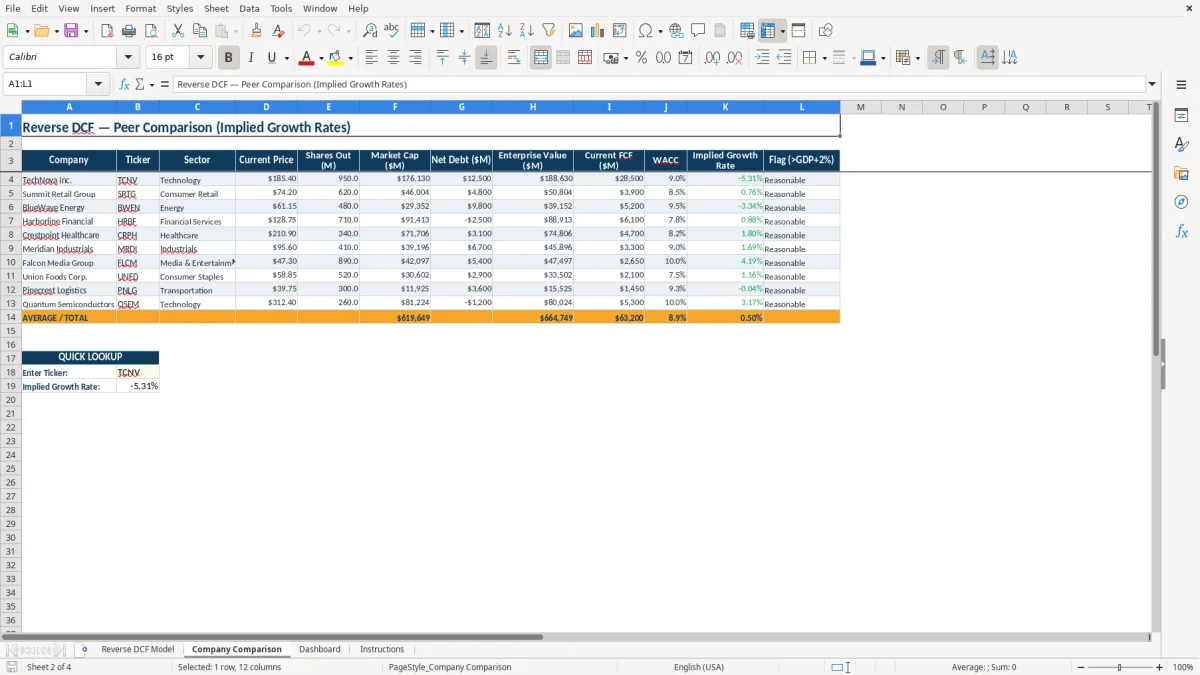Screen dimensions: 1200x675
Task: Open the Sheet menu
Action: [216, 8]
